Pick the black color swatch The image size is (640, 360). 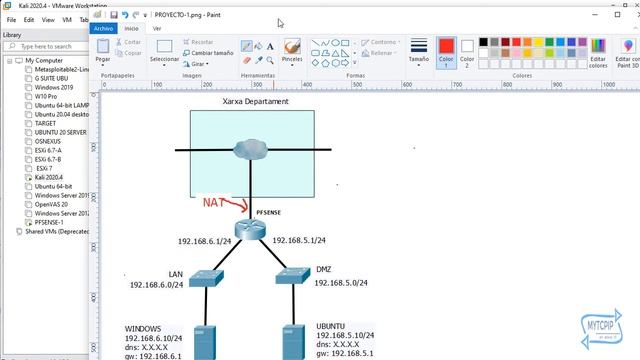click(x=483, y=42)
